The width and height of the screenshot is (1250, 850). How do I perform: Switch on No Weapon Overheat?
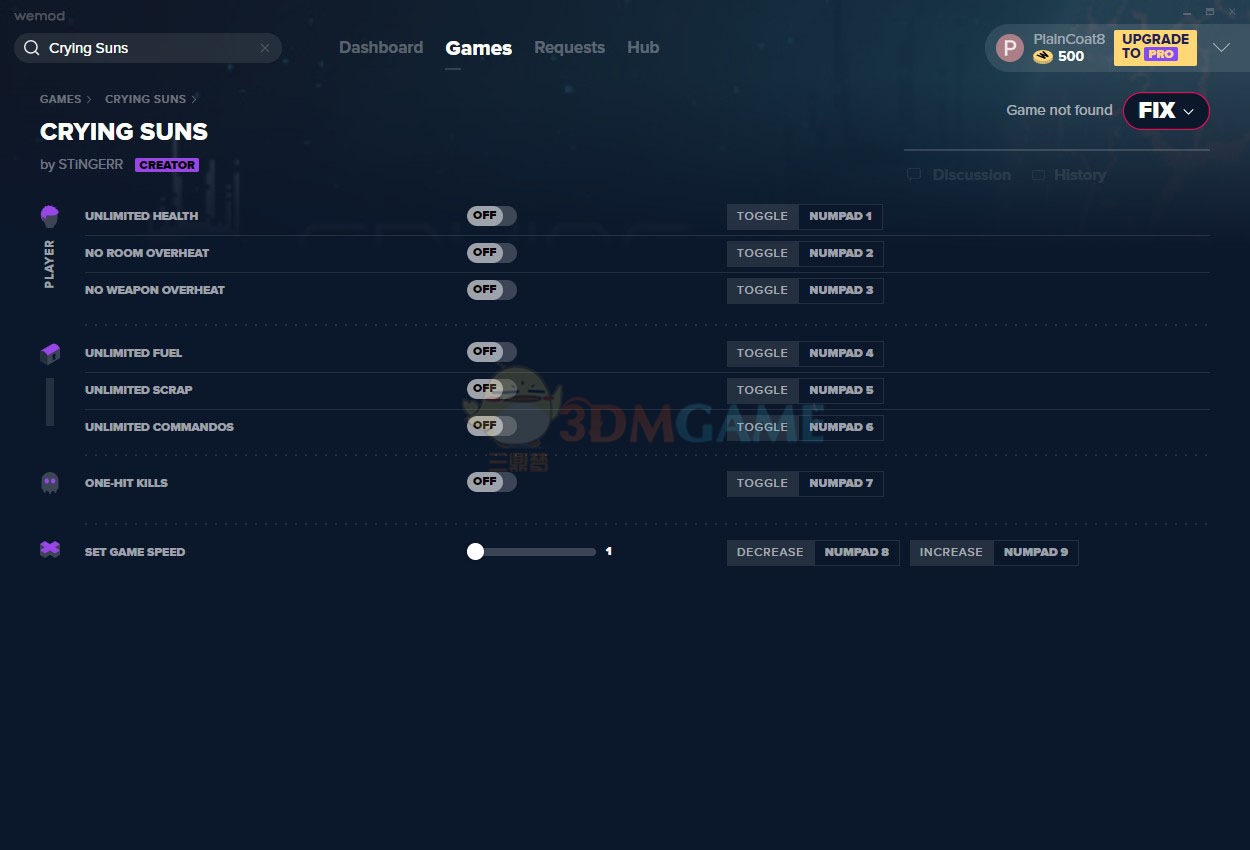point(492,290)
